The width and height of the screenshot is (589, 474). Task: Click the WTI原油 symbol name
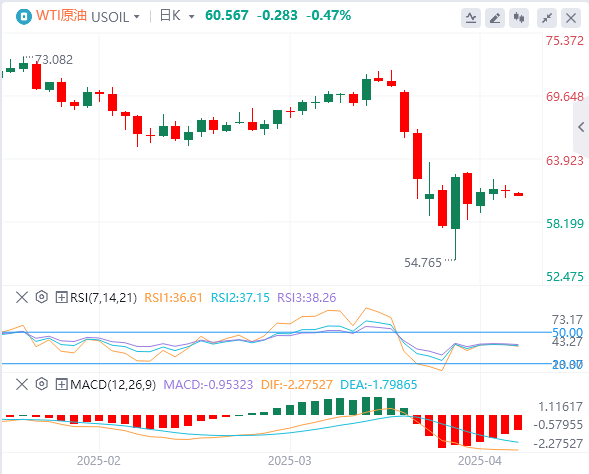click(x=61, y=16)
